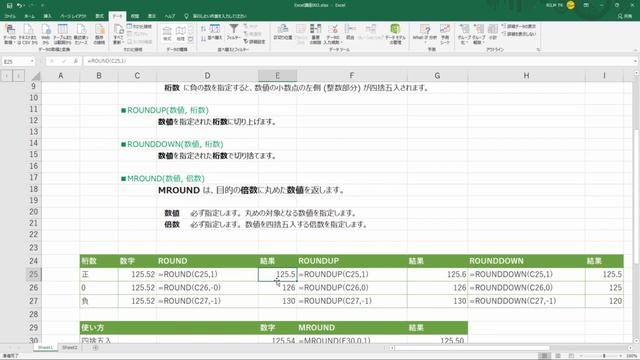Image resolution: width=640 pixels, height=360 pixels.
Task: Click cell containing =ROUNDDOWN(C27,-1)
Action: 527,301
